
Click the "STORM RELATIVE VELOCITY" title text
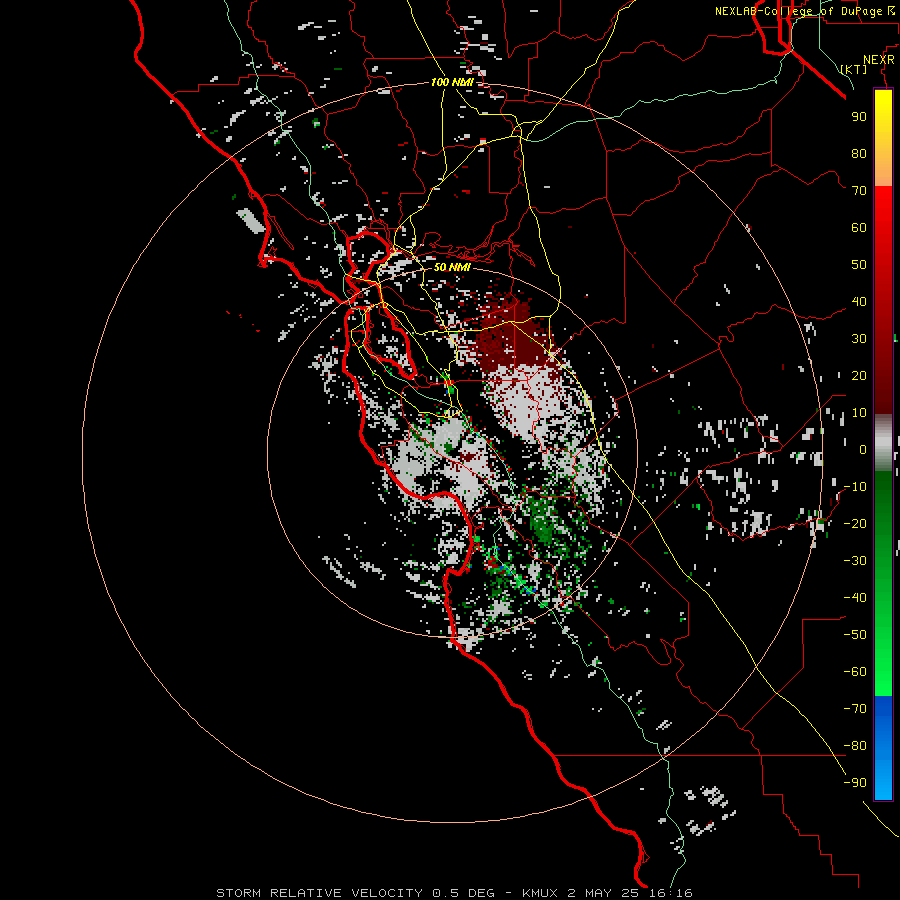click(x=319, y=893)
